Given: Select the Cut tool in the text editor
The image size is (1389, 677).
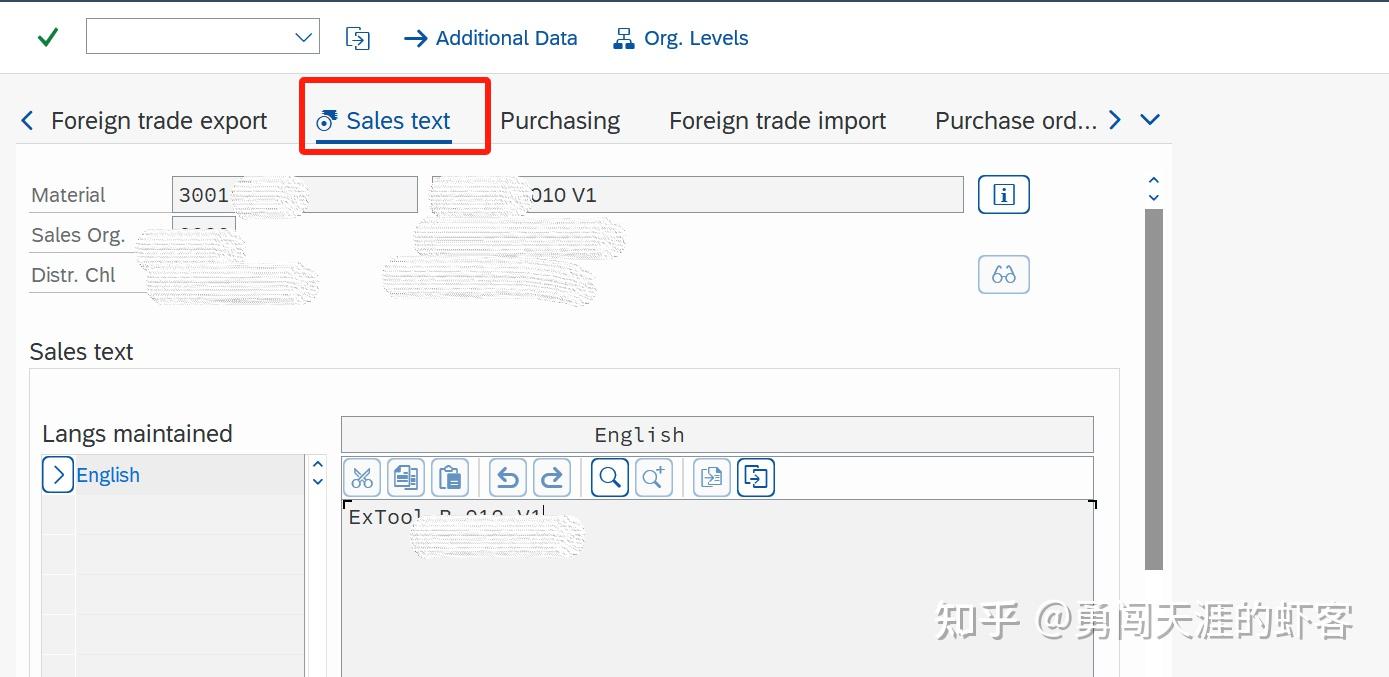Looking at the screenshot, I should [362, 477].
